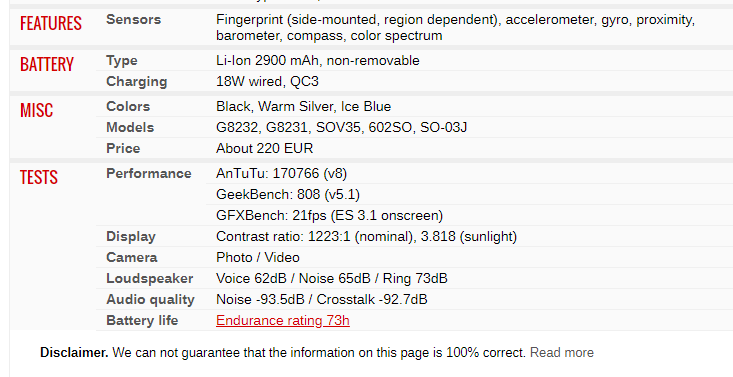Open the Photo / Video camera samples

tap(258, 257)
